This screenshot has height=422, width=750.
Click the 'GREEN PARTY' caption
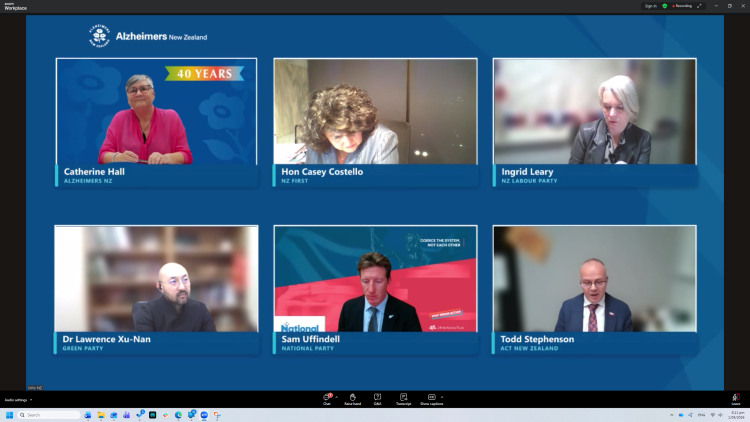tap(83, 348)
